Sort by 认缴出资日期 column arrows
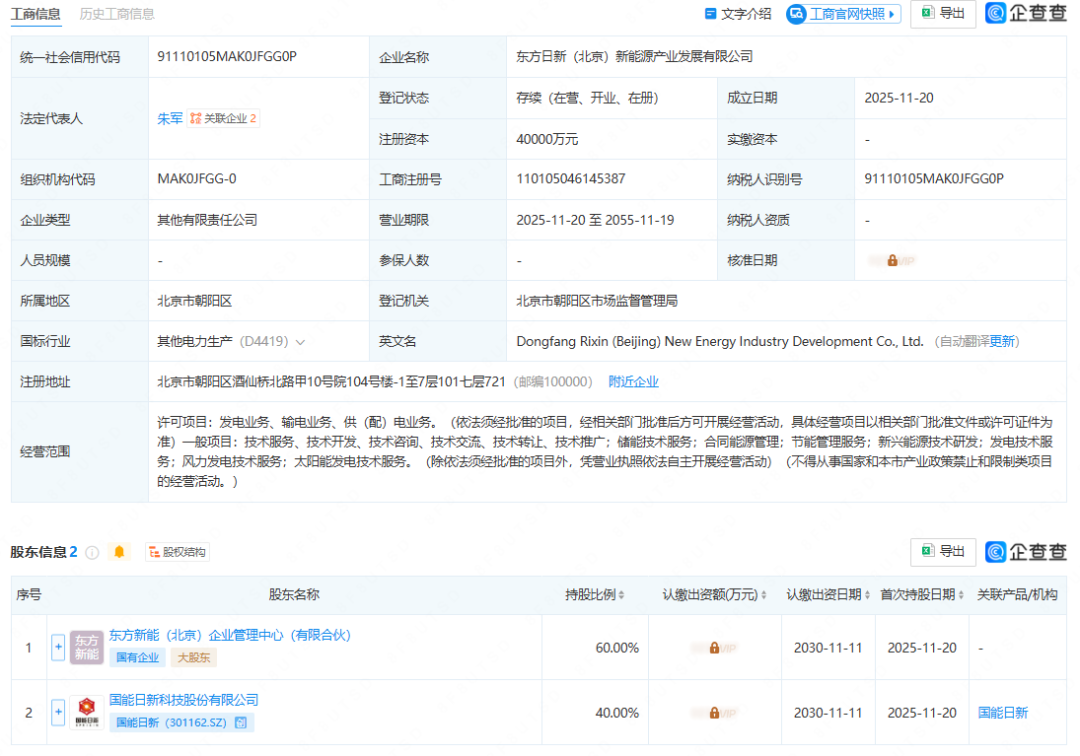This screenshot has width=1080, height=756. point(867,595)
